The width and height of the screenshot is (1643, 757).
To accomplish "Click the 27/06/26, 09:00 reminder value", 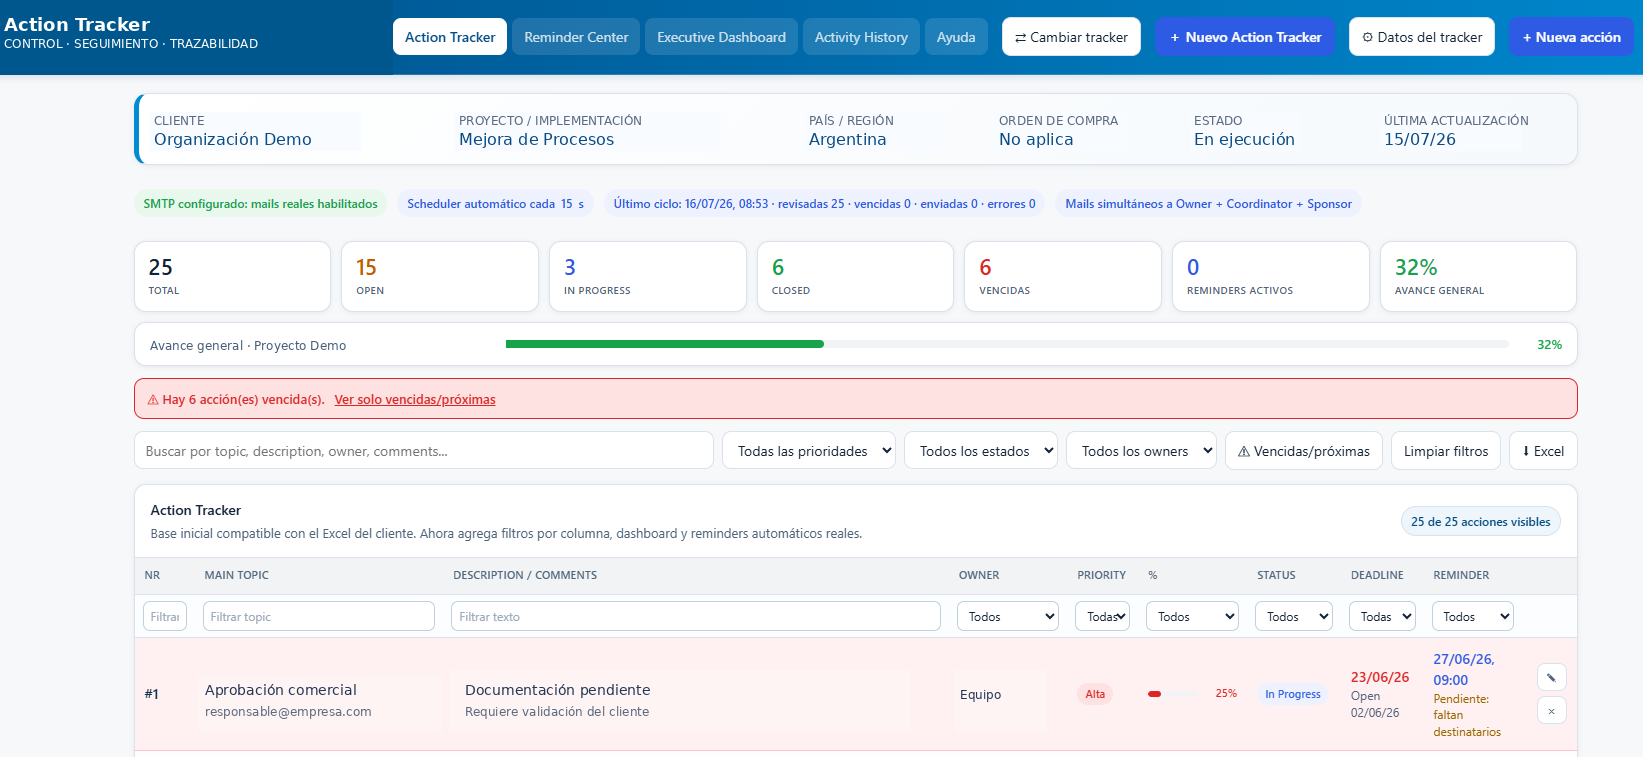I will click(x=1464, y=669).
